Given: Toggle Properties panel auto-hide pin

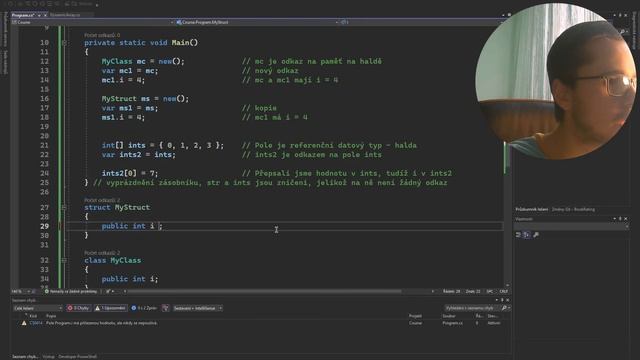Looking at the screenshot, I should coord(620,219).
